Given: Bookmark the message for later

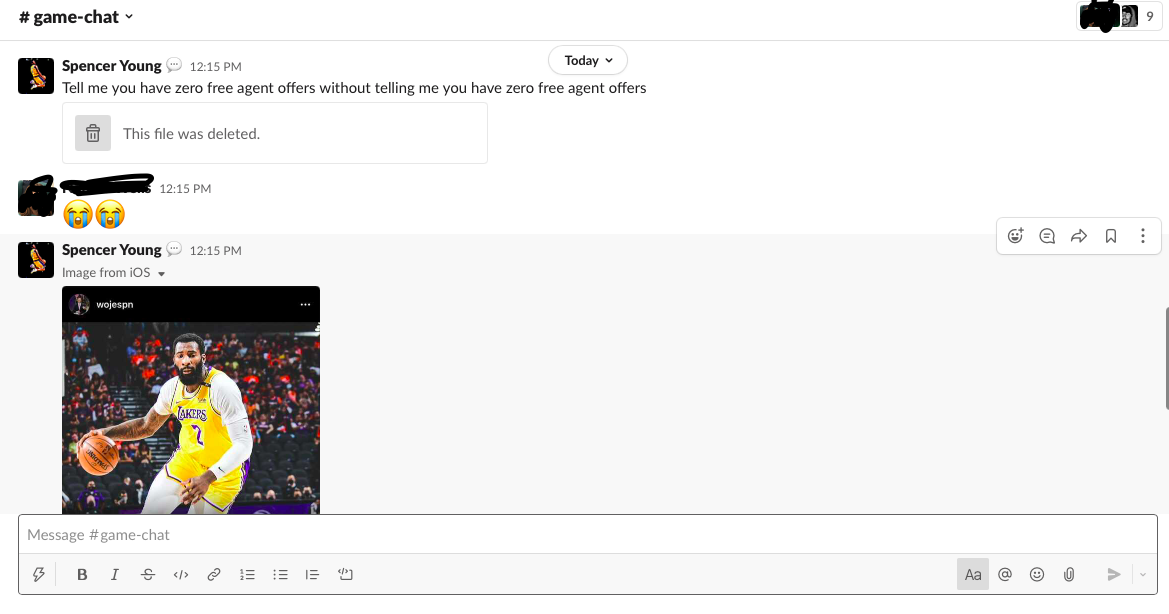Looking at the screenshot, I should point(1111,236).
